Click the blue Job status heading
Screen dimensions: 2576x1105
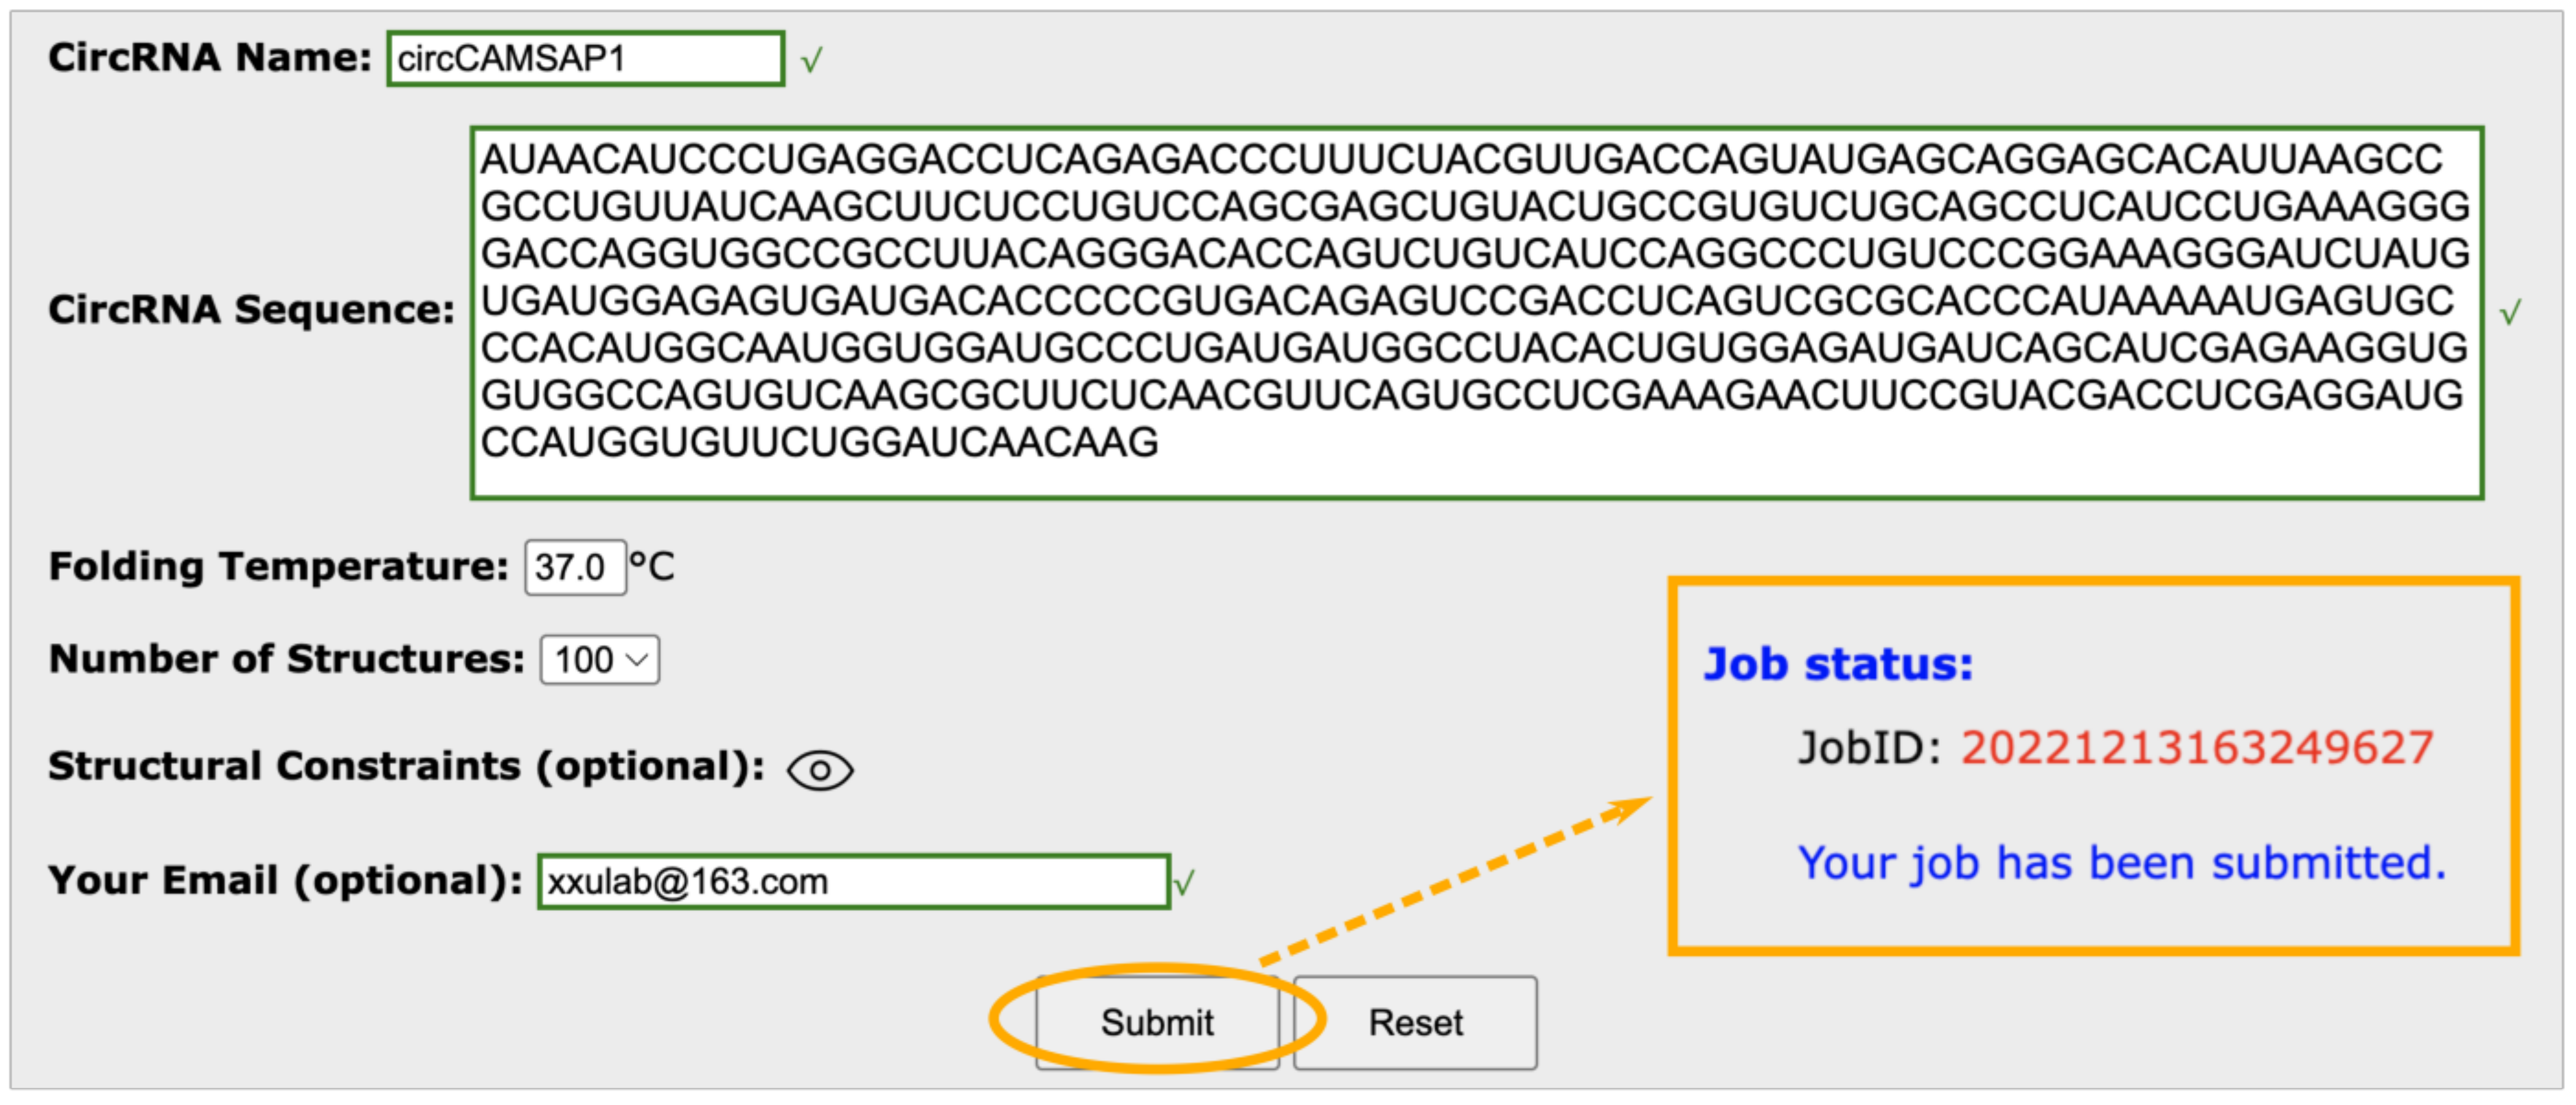click(x=1838, y=664)
